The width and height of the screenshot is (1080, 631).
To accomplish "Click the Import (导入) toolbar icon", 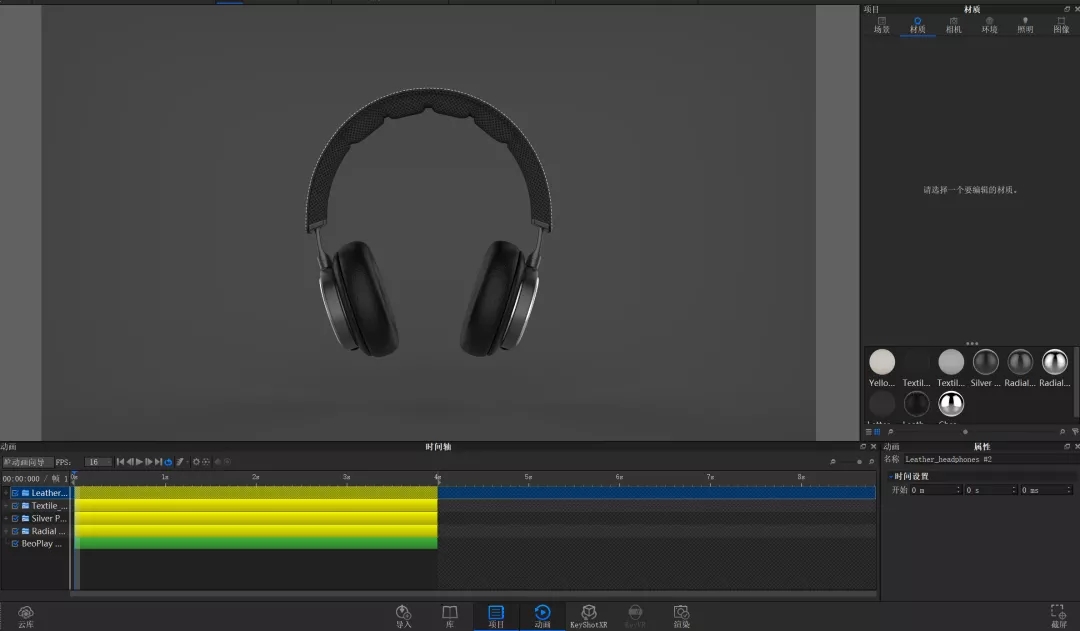I will 403,616.
